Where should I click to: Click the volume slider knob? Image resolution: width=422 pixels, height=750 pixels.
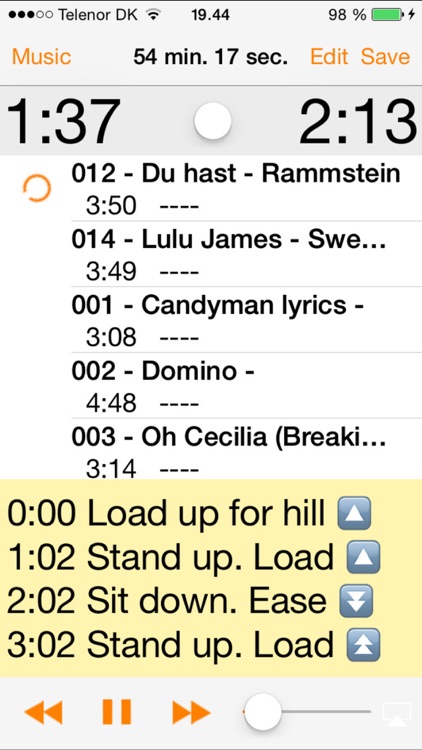pos(262,712)
